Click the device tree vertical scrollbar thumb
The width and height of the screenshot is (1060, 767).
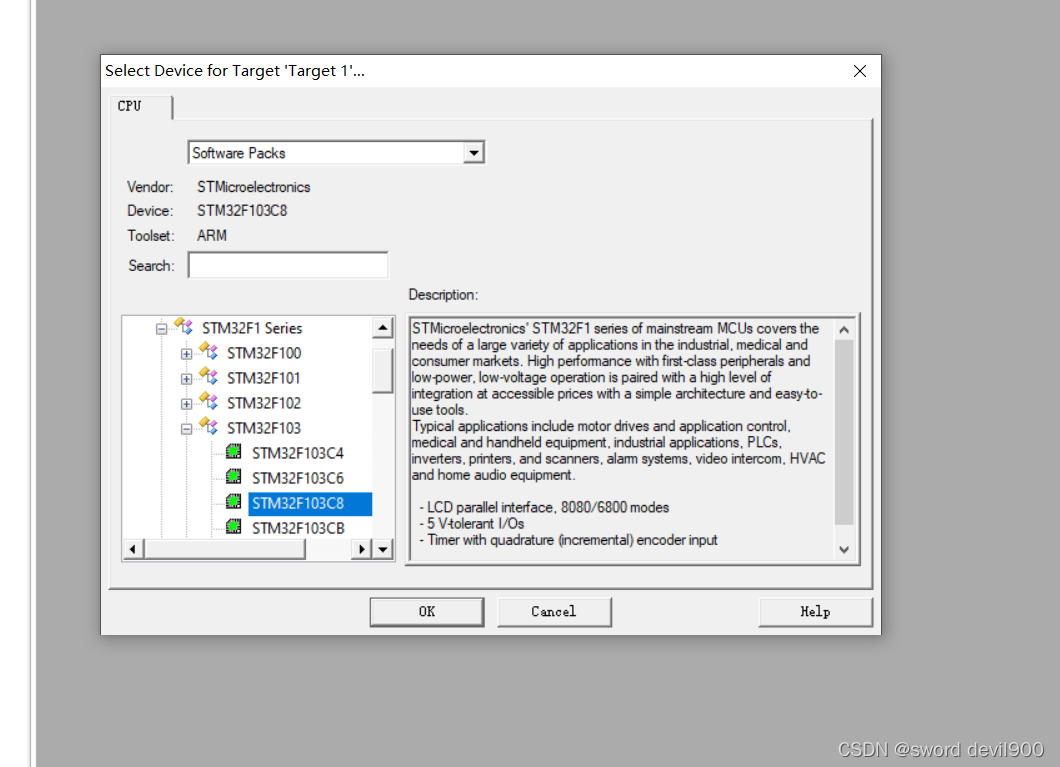point(383,370)
